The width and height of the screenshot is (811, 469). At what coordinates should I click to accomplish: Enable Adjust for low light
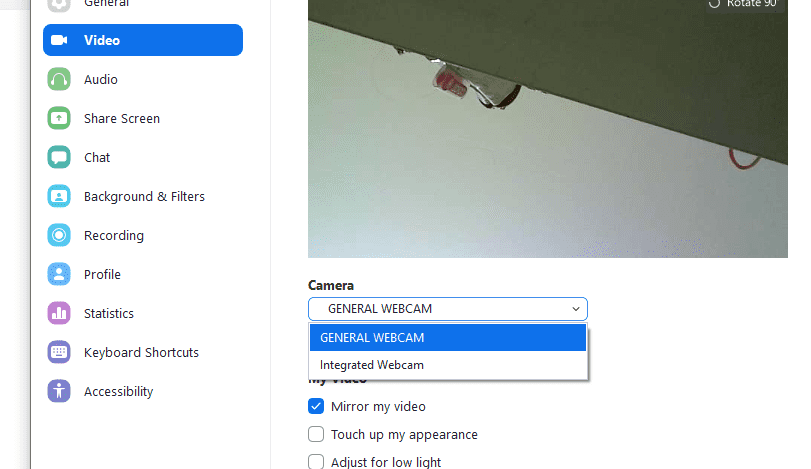[316, 462]
